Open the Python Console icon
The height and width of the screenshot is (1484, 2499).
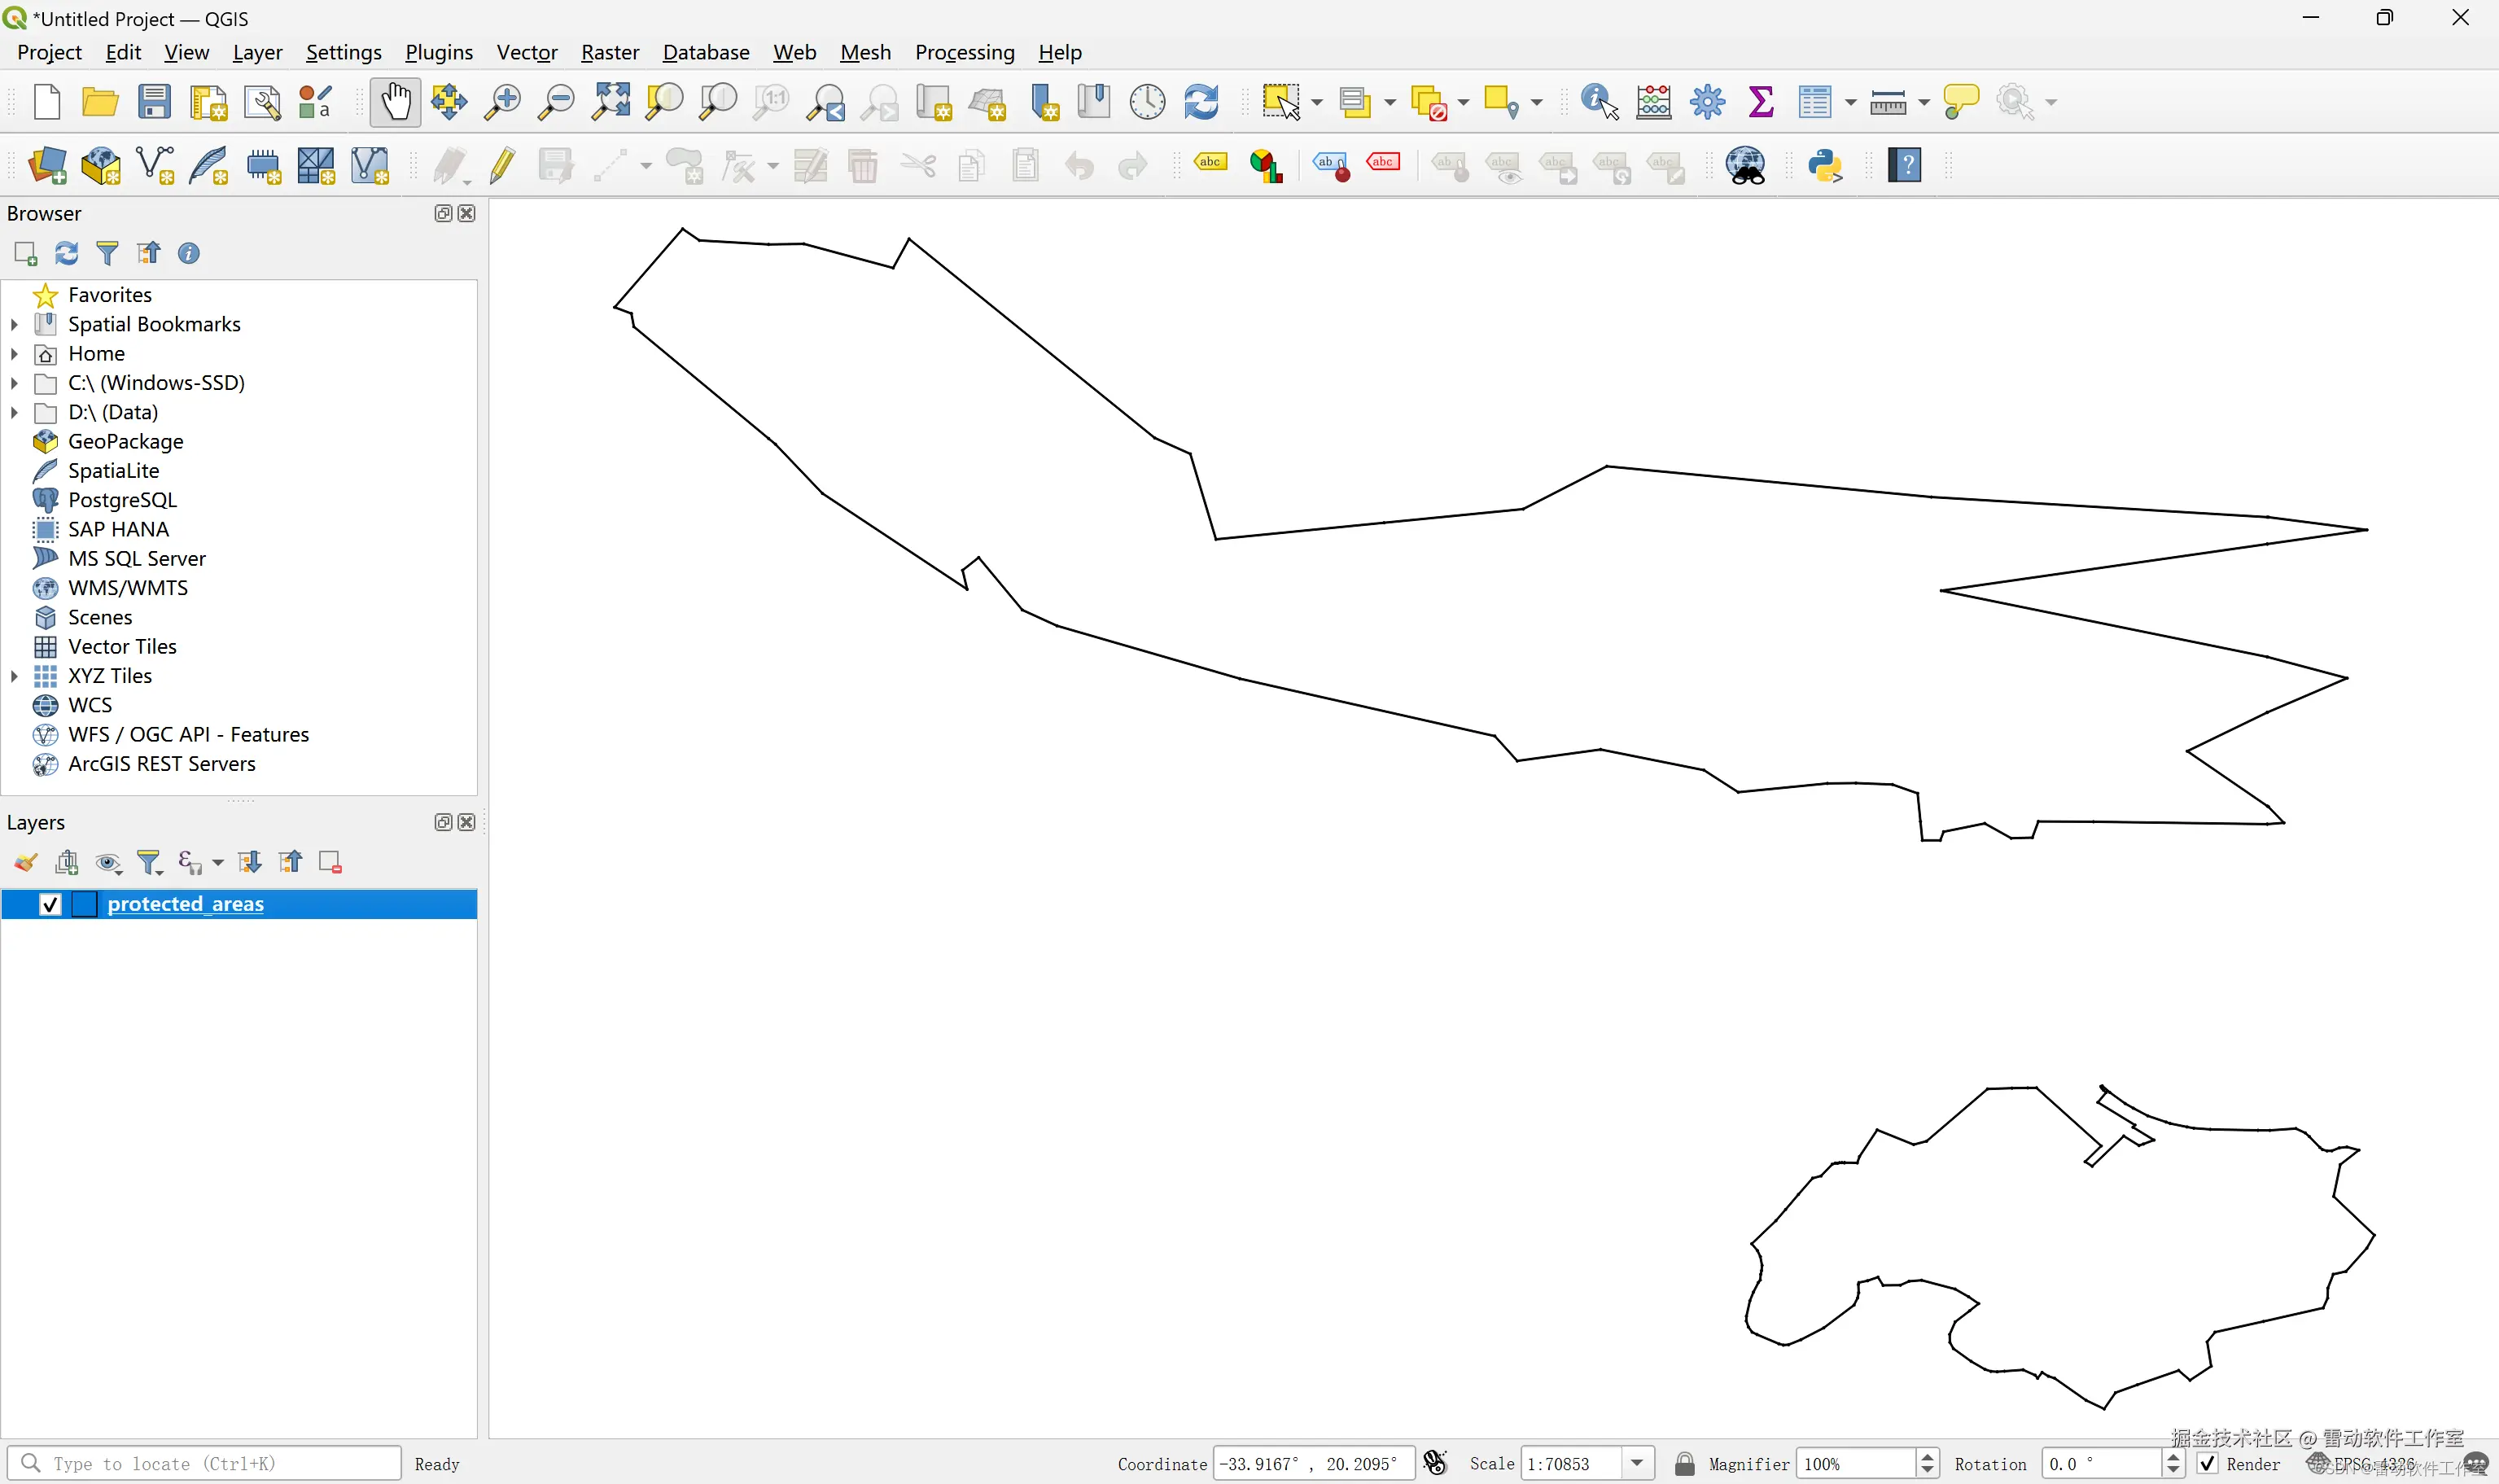click(x=1824, y=166)
